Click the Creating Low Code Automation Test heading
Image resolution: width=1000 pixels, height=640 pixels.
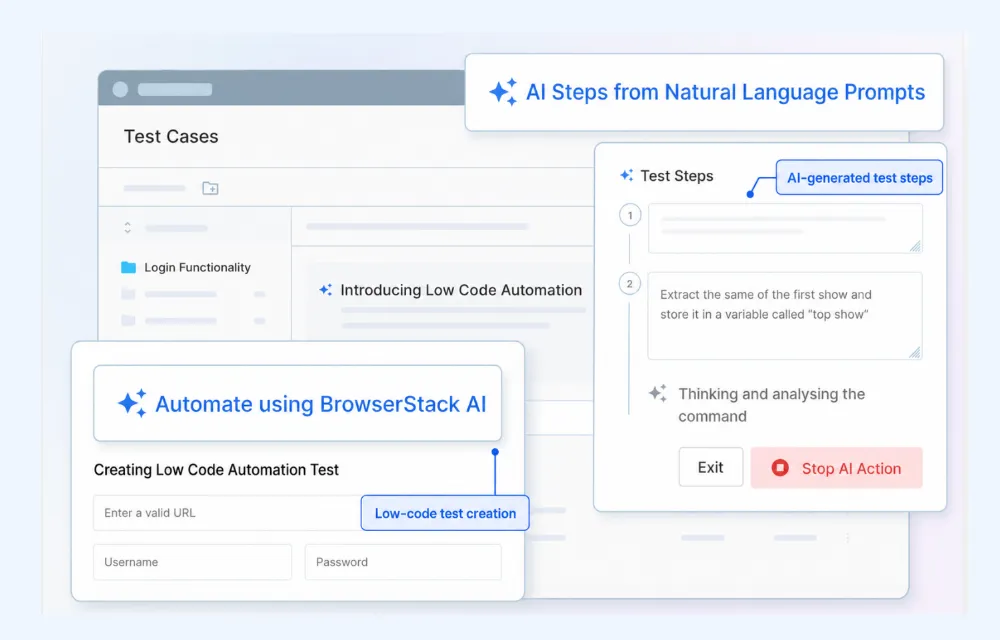coord(216,470)
